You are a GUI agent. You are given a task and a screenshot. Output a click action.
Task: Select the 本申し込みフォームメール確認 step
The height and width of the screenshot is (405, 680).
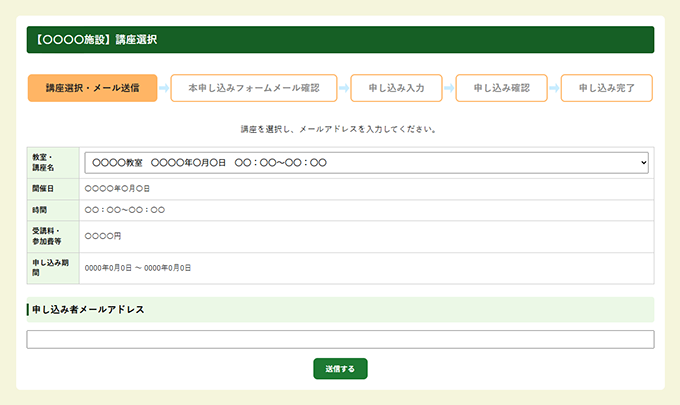coord(254,88)
